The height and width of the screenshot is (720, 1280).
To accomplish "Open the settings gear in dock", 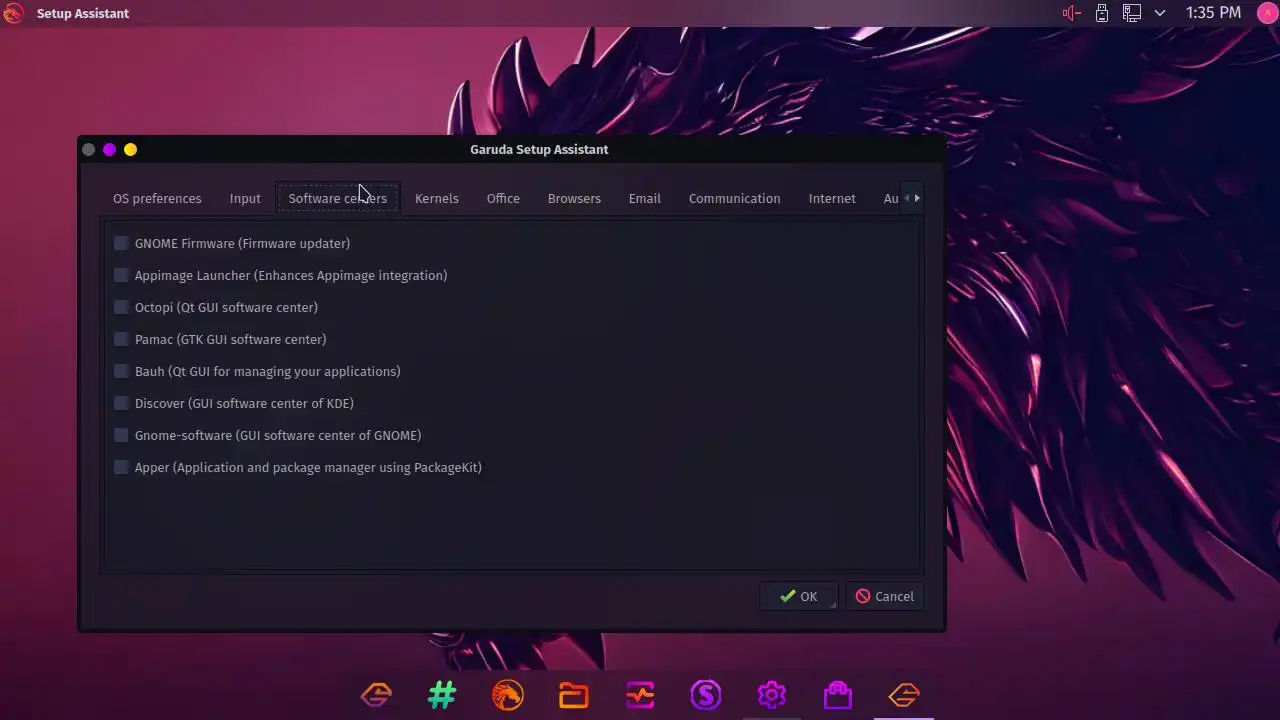I will click(x=772, y=694).
